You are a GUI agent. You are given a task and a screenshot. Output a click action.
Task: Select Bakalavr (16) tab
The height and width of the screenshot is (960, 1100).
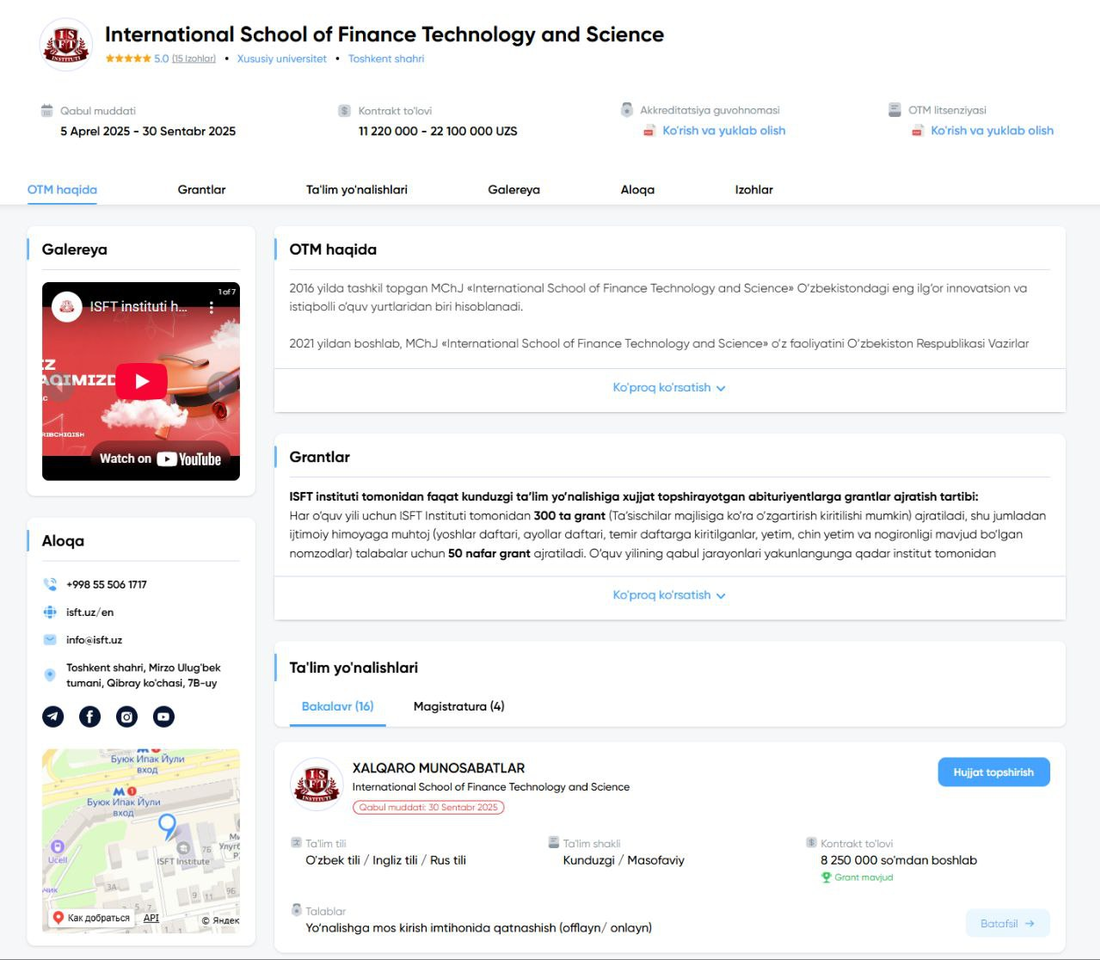(x=337, y=707)
